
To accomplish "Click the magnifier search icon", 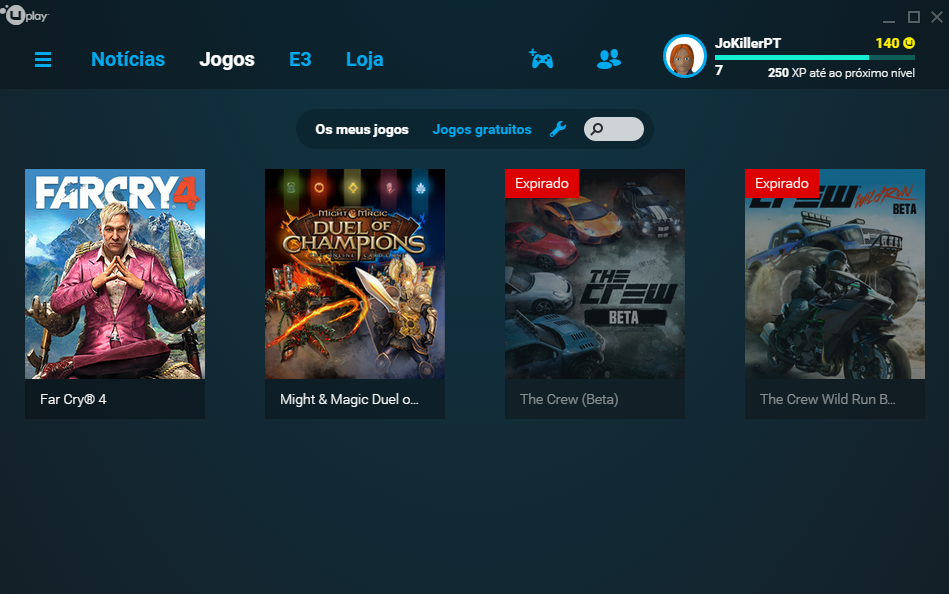I will pyautogui.click(x=597, y=129).
